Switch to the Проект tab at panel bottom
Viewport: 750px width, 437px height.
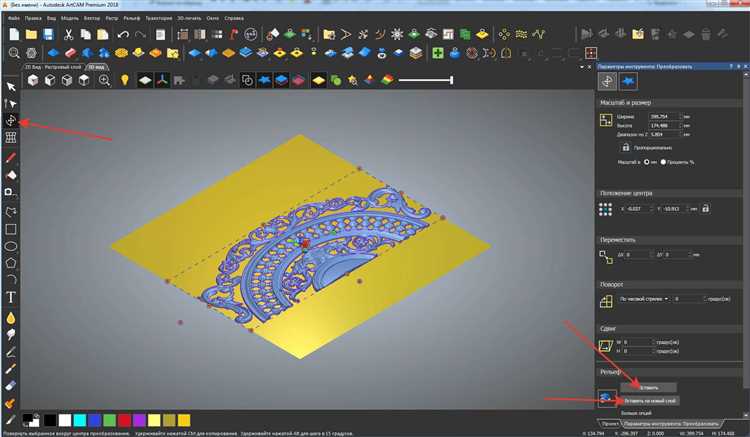tap(610, 424)
